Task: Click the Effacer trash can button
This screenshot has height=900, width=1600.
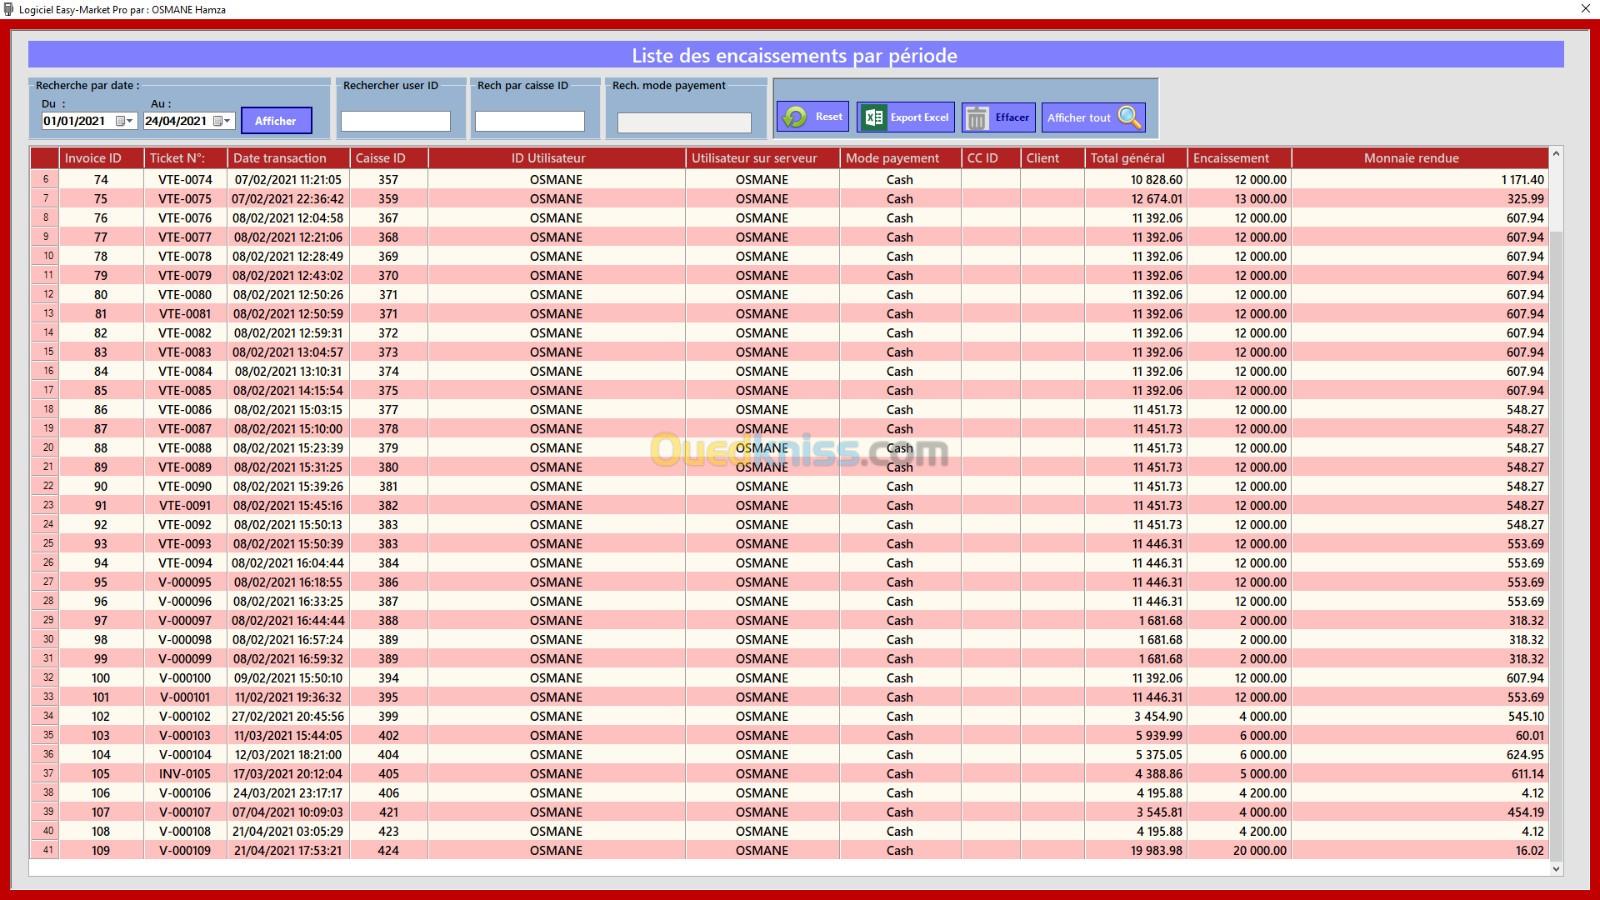Action: 998,117
